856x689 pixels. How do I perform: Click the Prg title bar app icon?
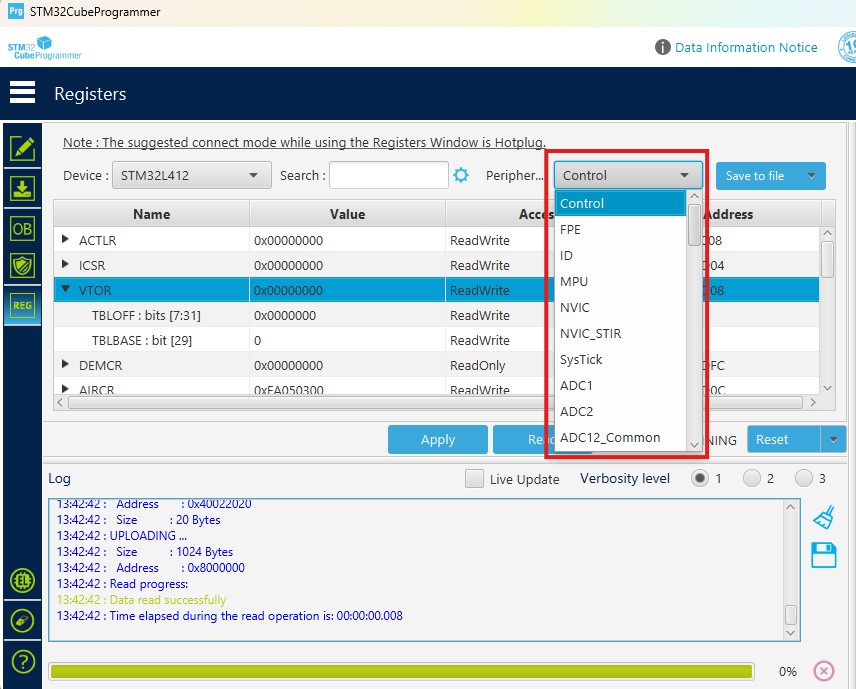pos(16,11)
